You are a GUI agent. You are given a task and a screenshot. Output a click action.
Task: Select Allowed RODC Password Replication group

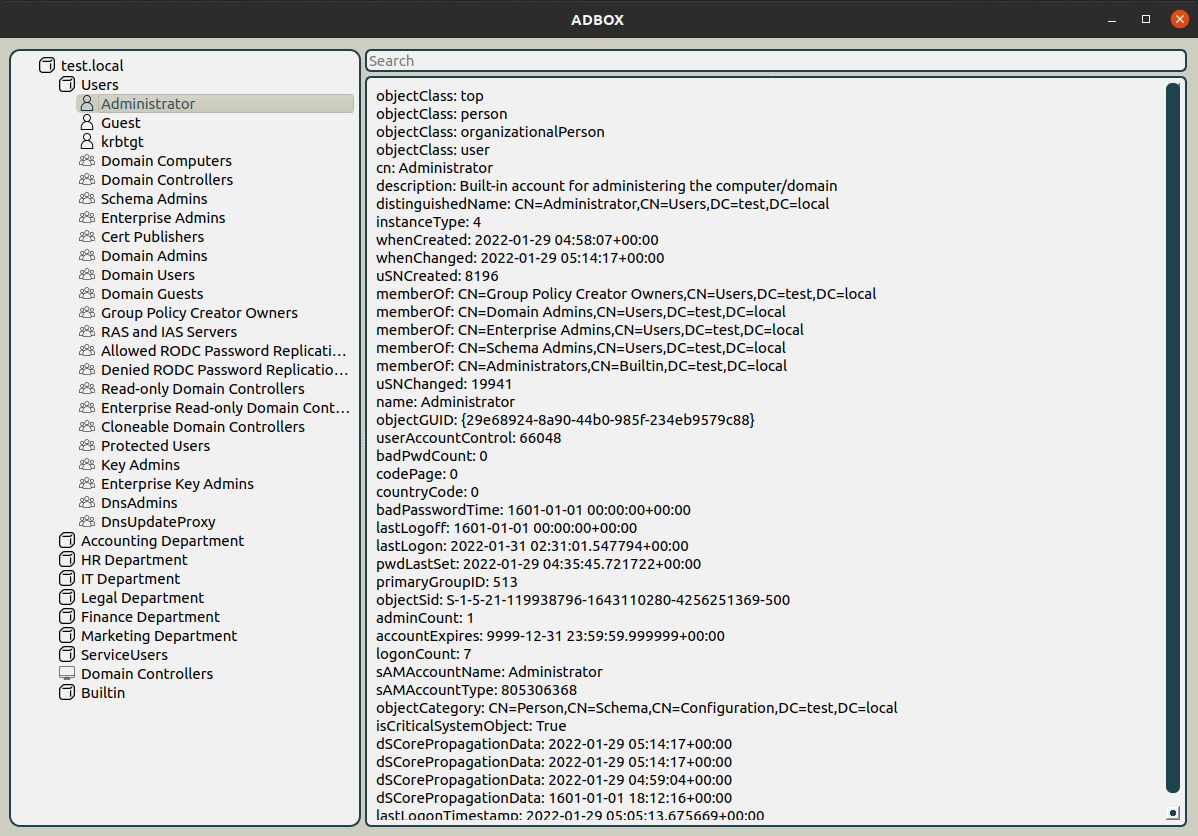[x=223, y=351]
